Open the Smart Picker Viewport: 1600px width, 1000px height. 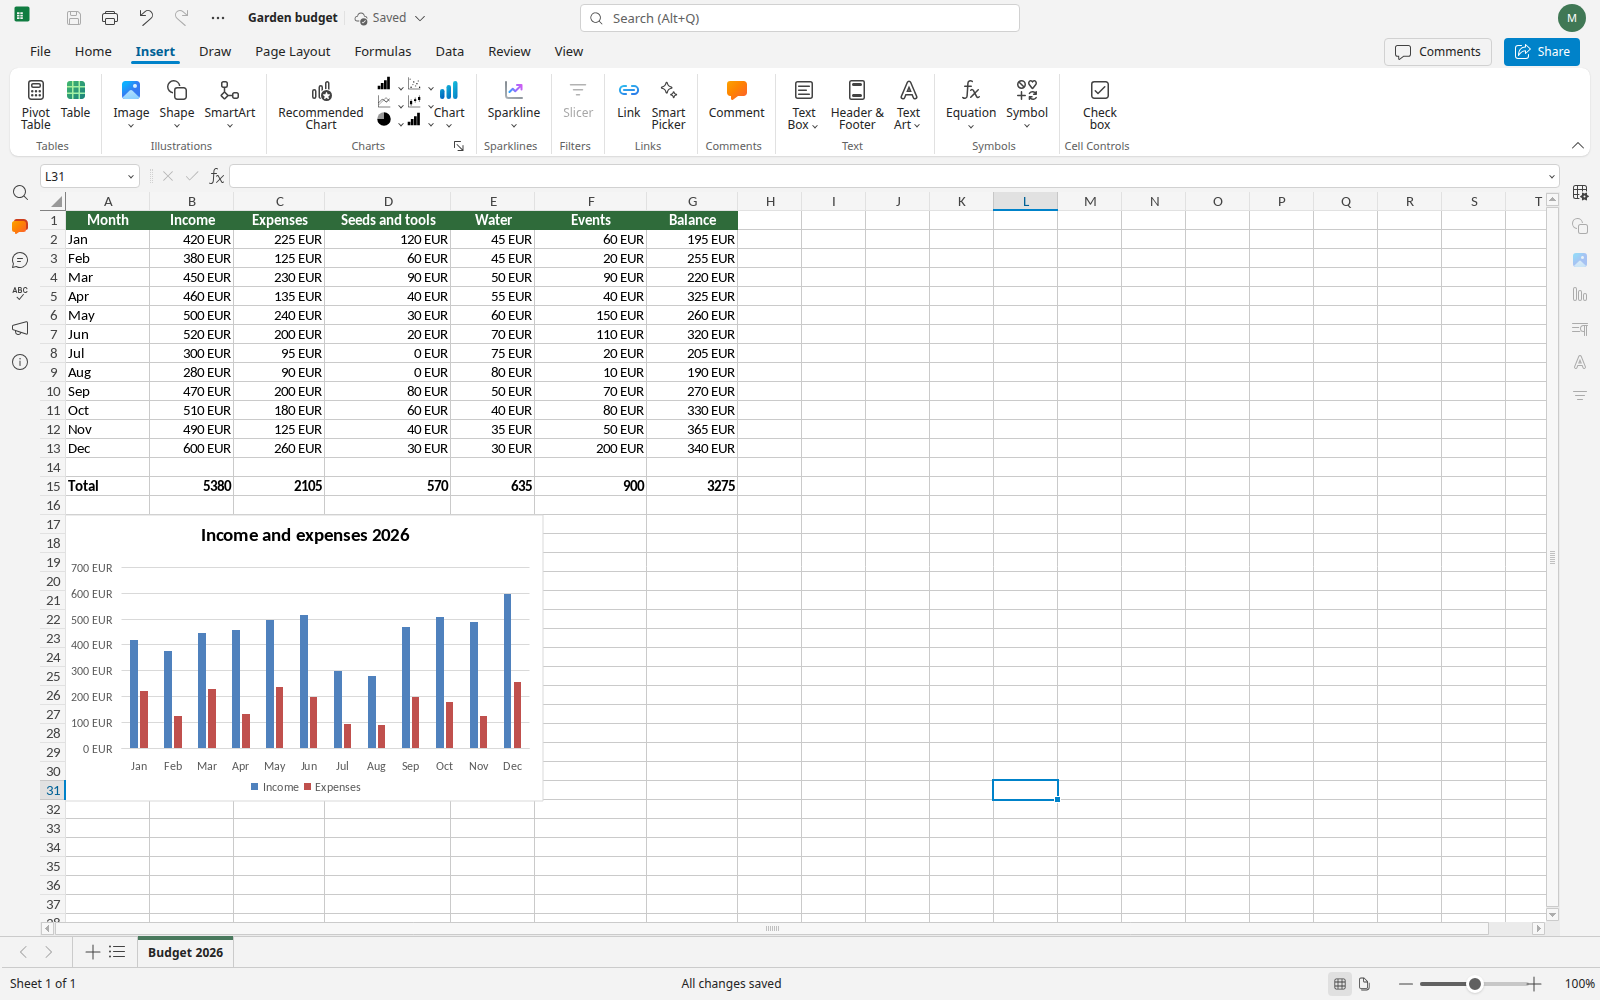point(669,104)
